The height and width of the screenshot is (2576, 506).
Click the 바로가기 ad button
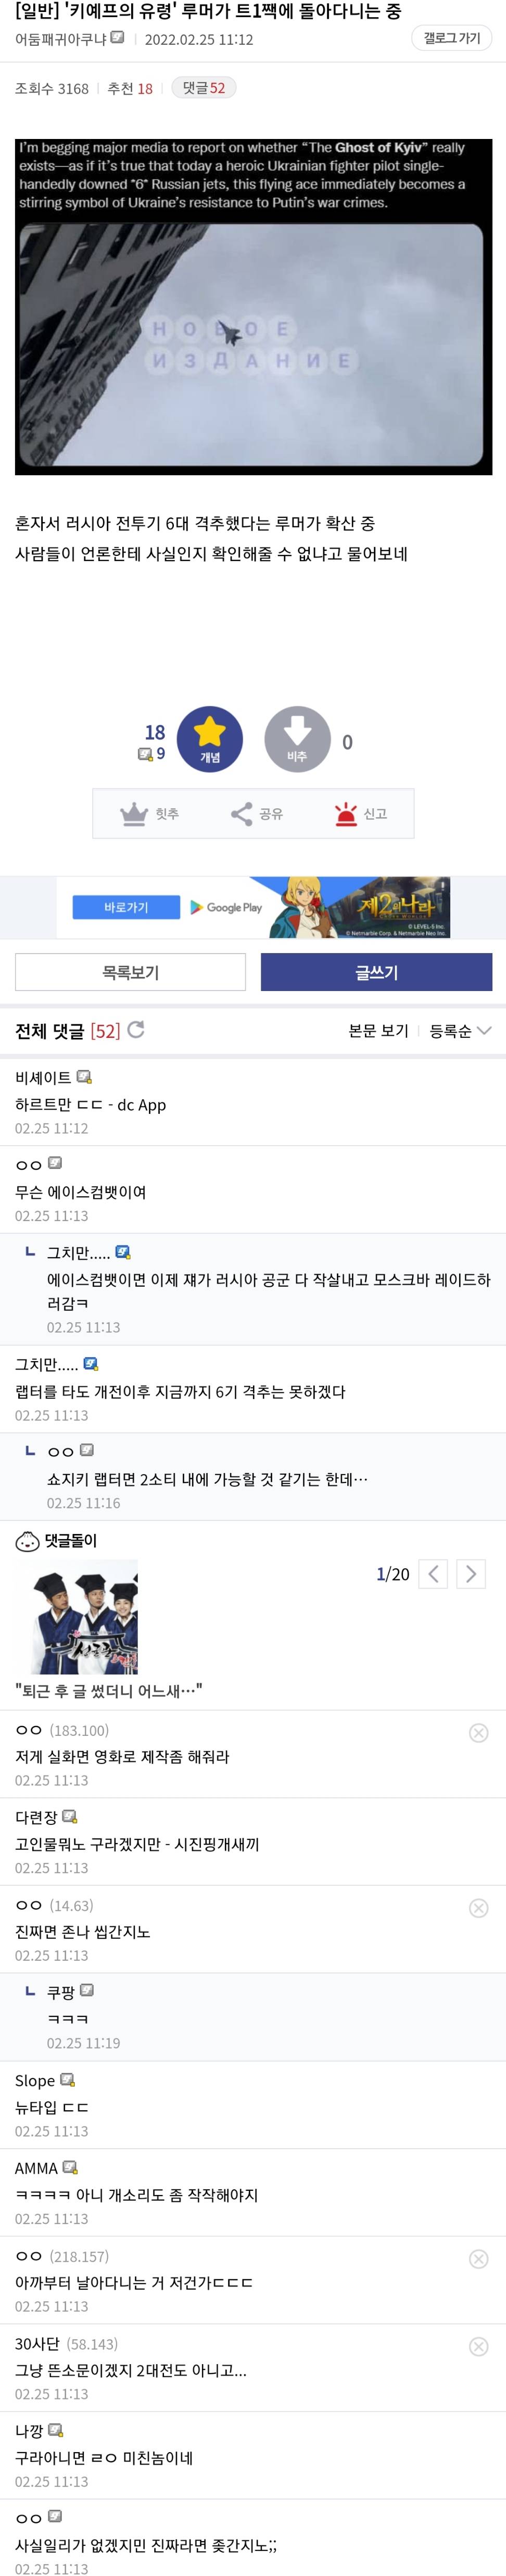pyautogui.click(x=126, y=907)
